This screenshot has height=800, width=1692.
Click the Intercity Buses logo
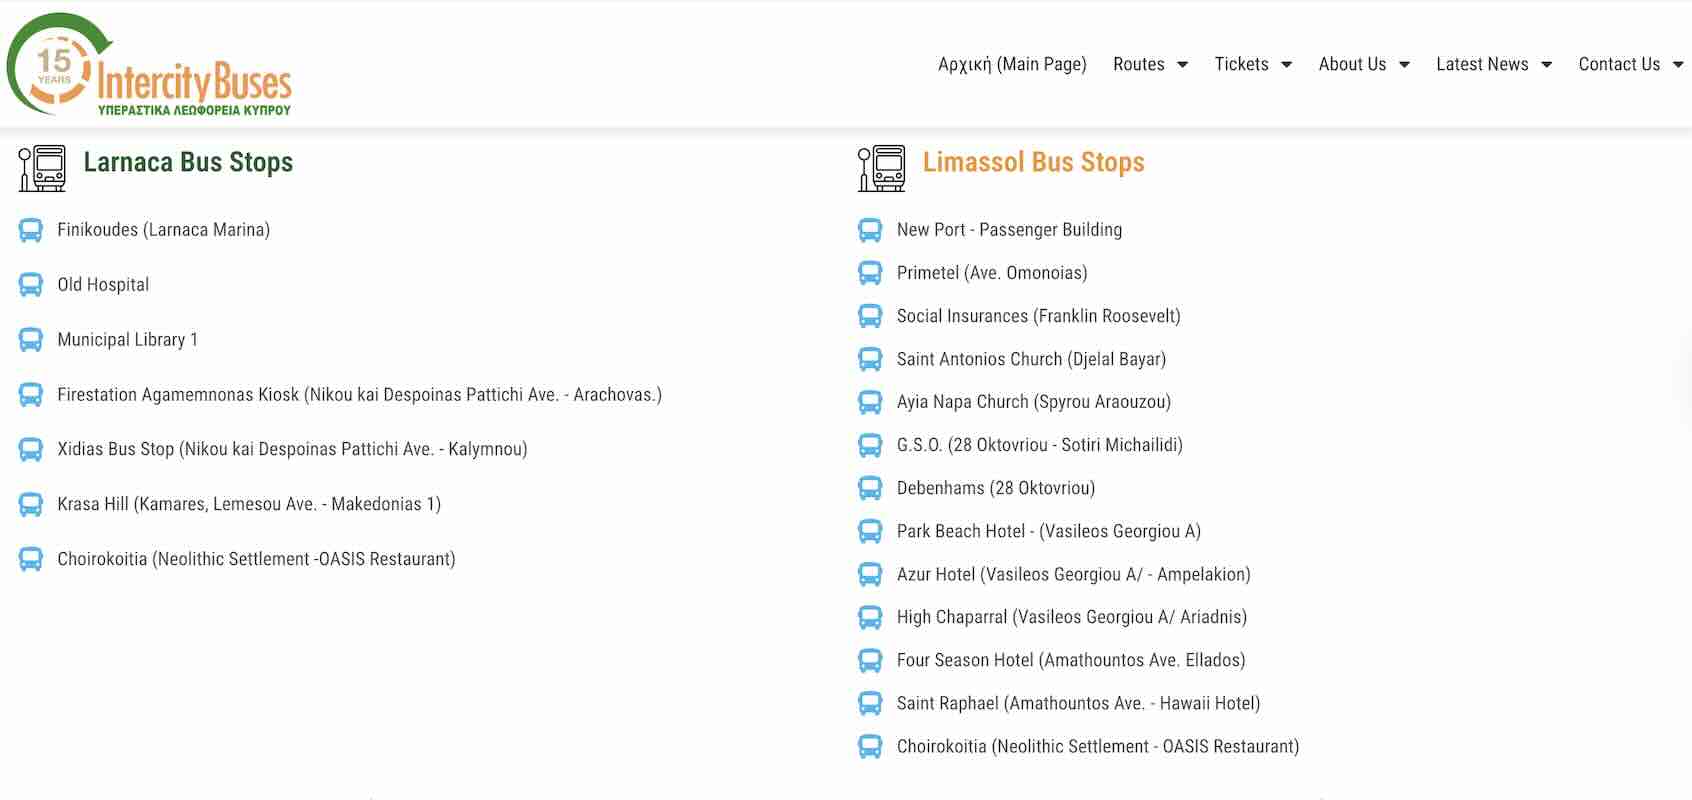click(x=150, y=65)
